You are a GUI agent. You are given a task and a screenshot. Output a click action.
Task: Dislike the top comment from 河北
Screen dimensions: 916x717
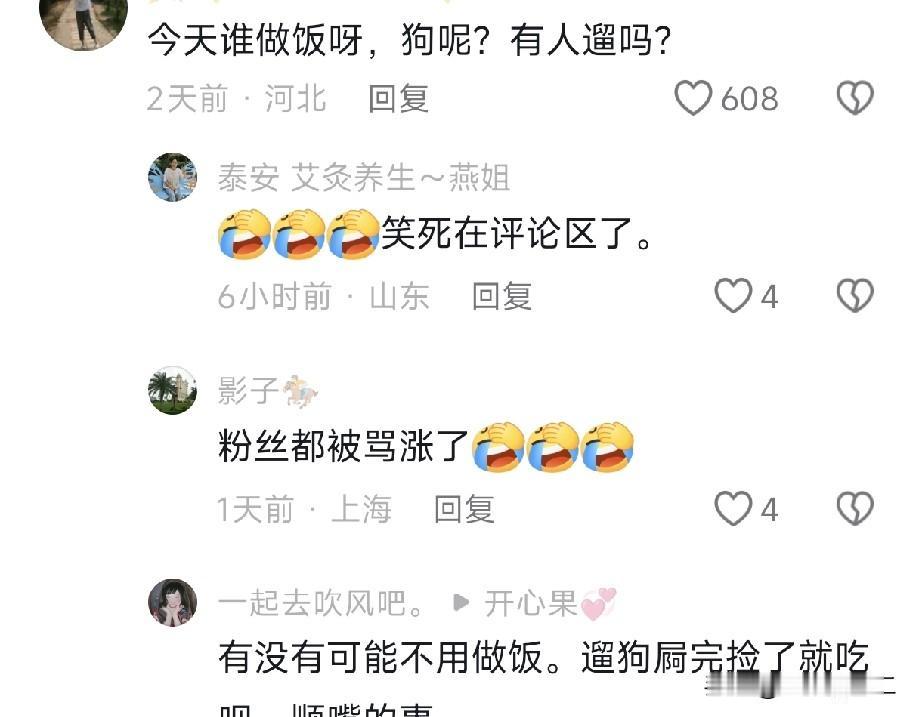point(855,98)
